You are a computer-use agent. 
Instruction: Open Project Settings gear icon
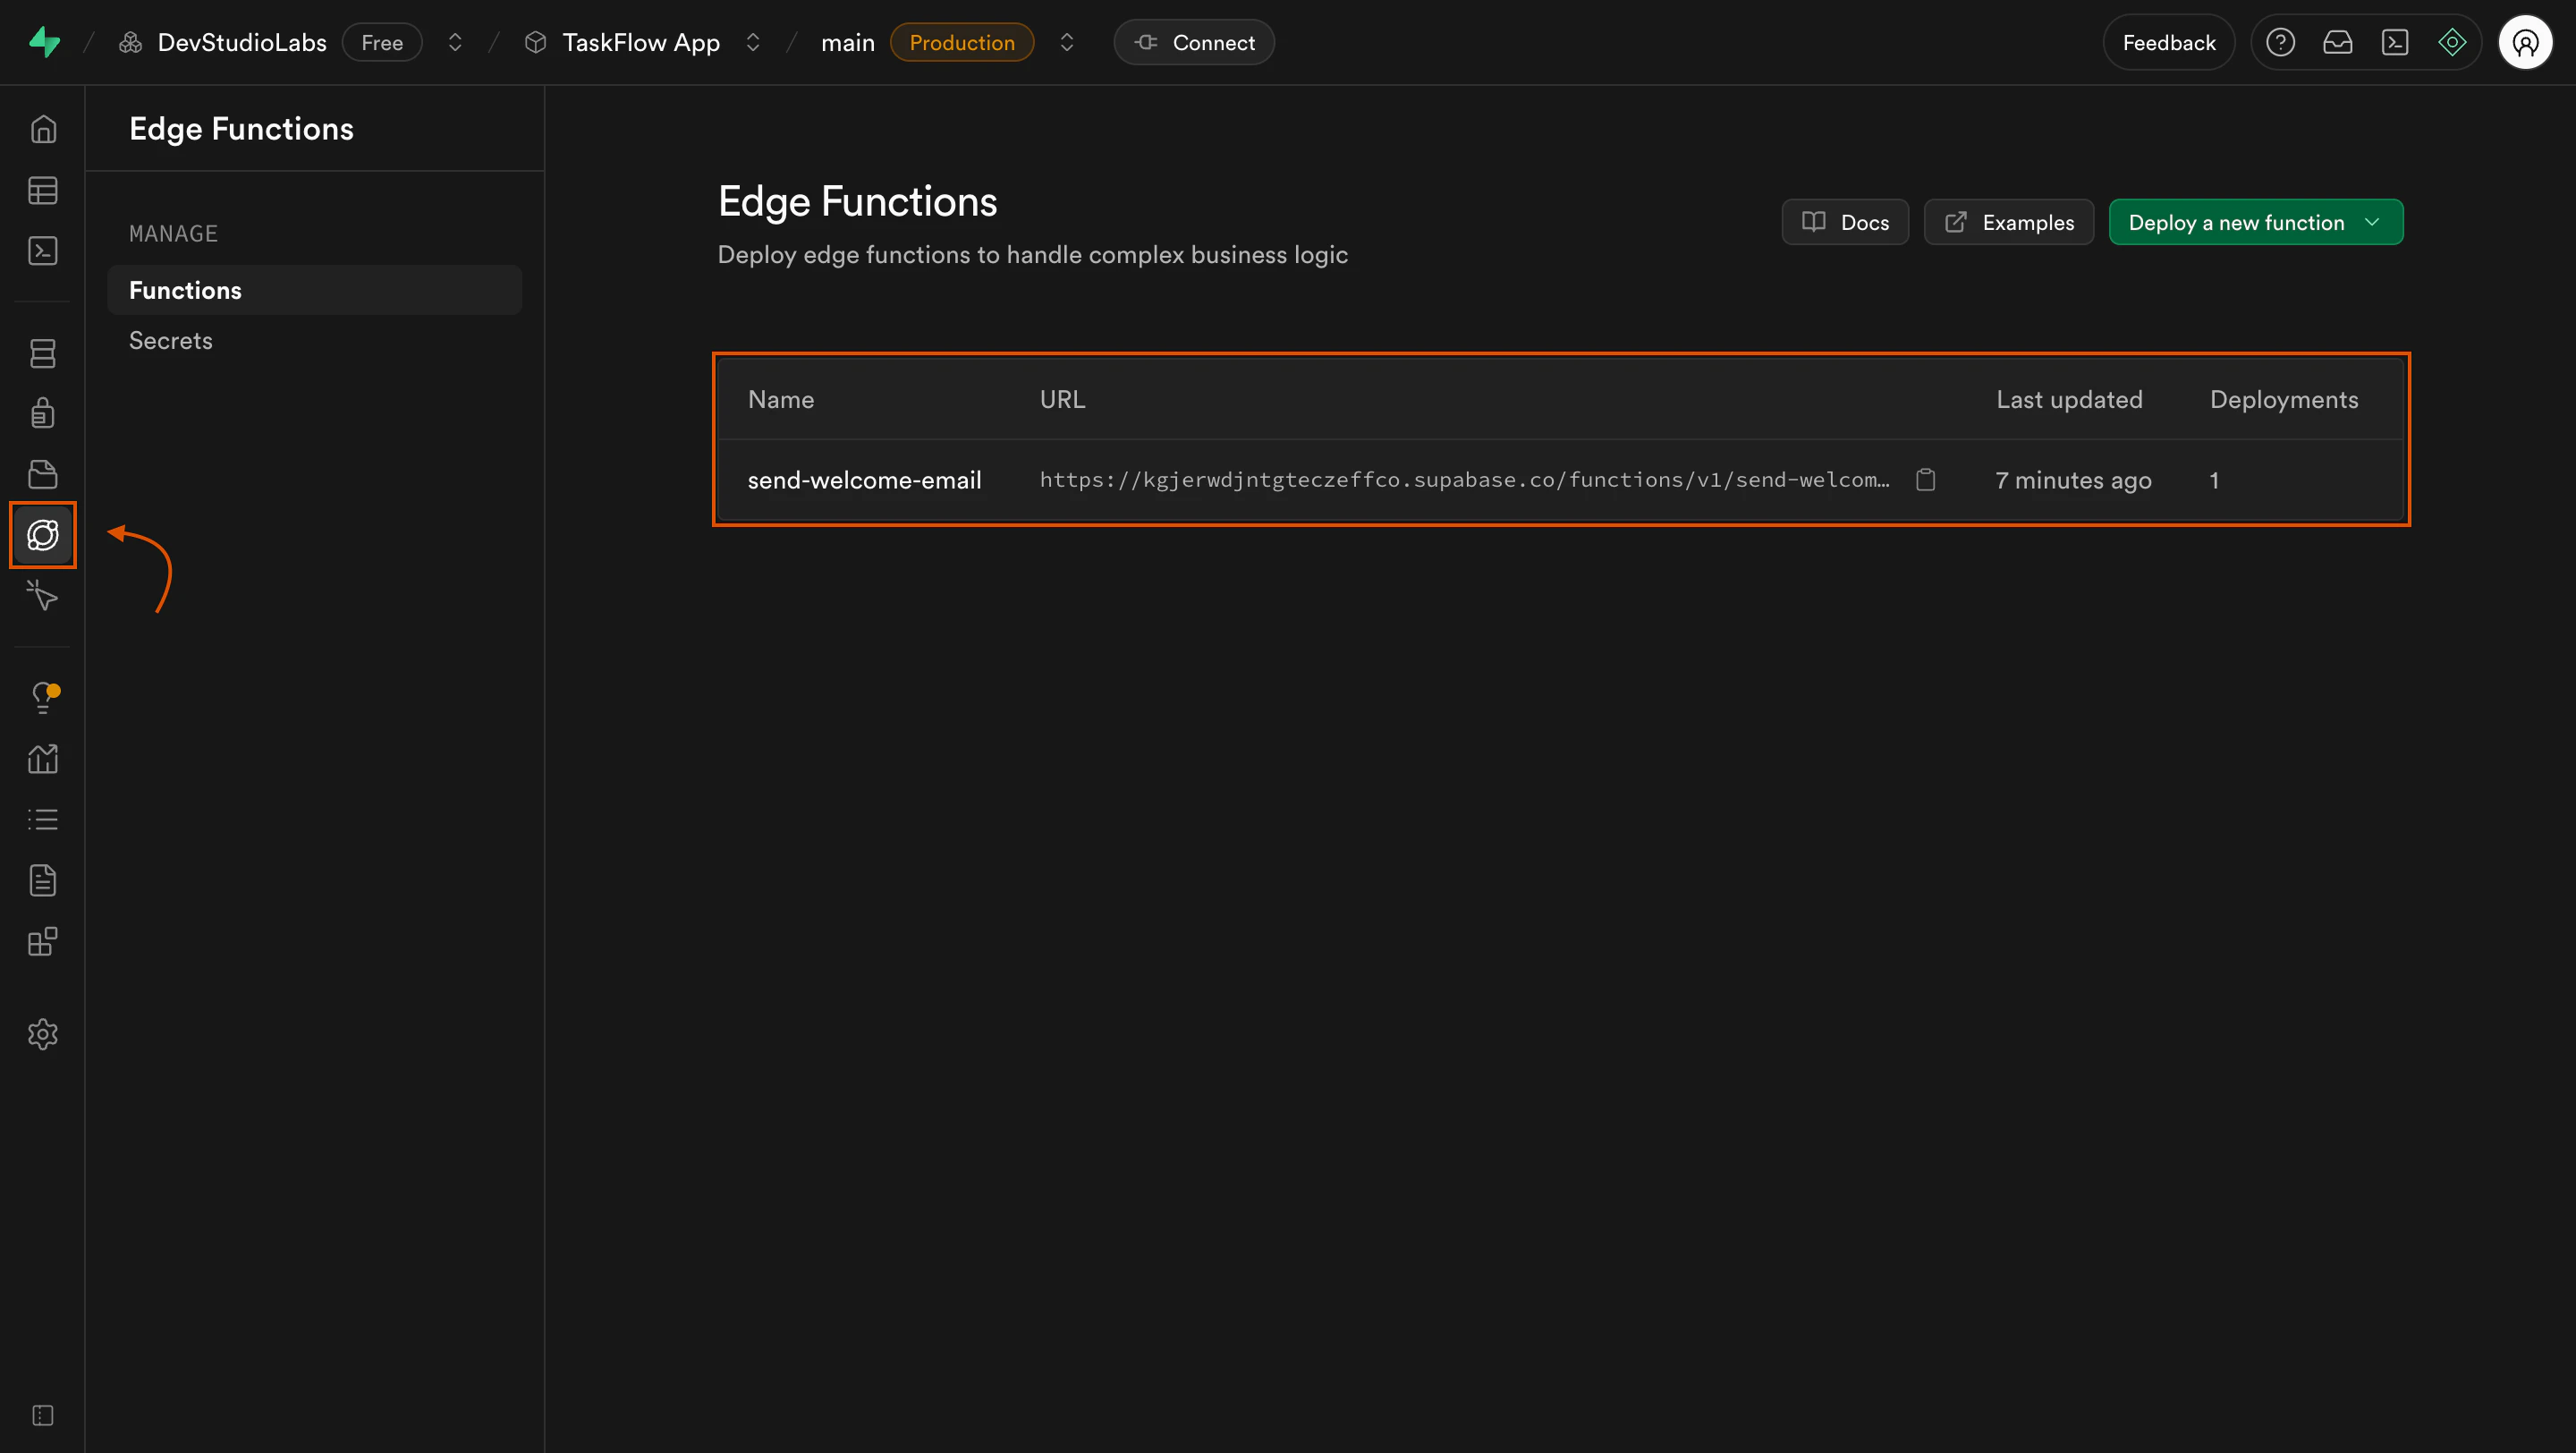(x=43, y=1034)
